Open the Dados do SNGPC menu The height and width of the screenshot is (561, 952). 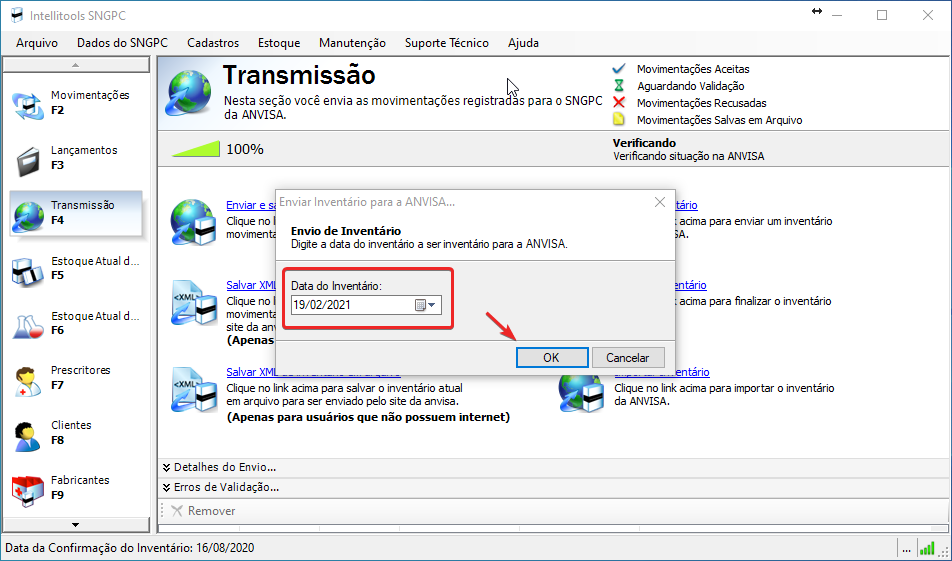[122, 42]
